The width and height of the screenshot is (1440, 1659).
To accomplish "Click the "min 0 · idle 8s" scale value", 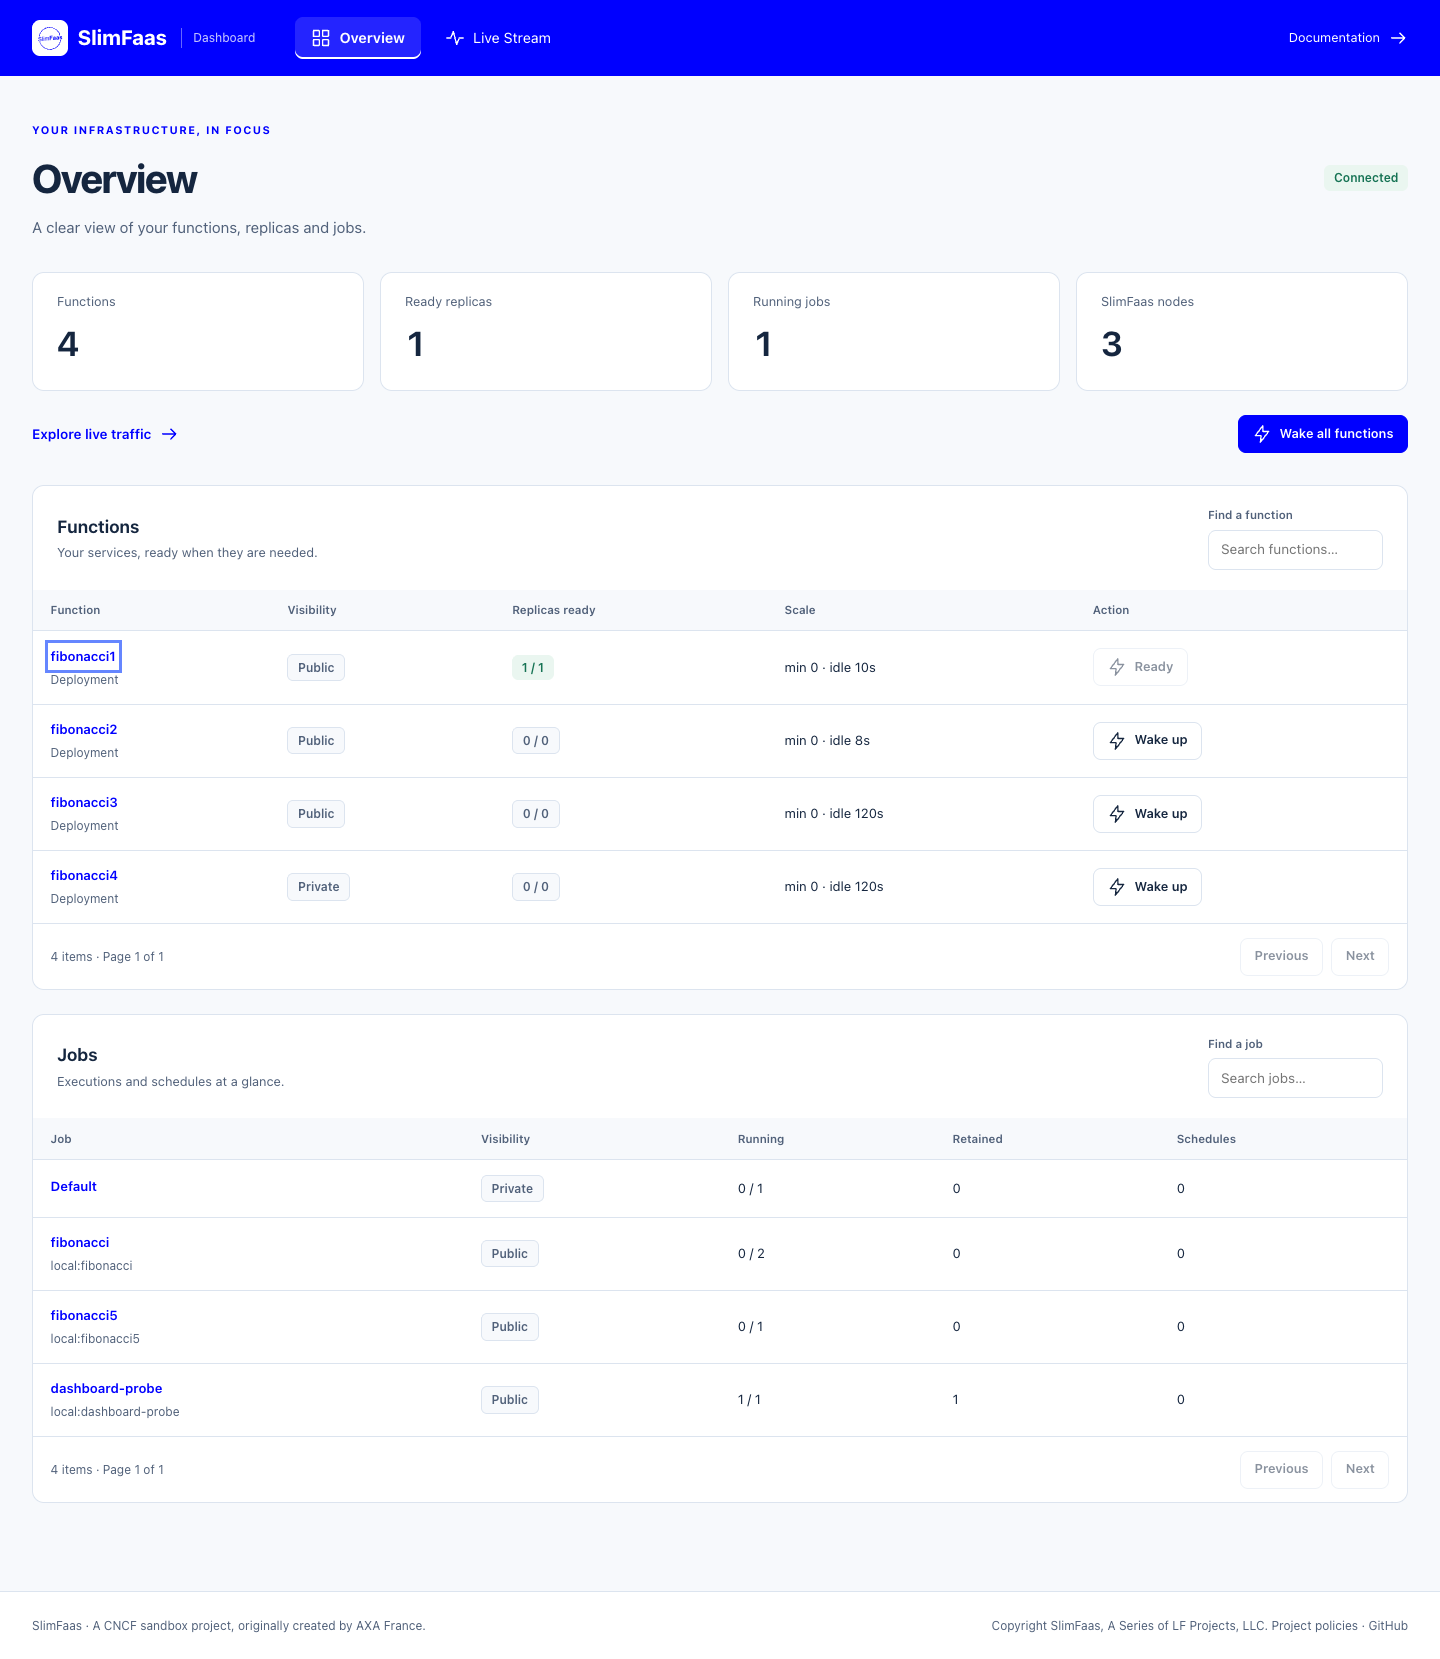I will click(827, 741).
